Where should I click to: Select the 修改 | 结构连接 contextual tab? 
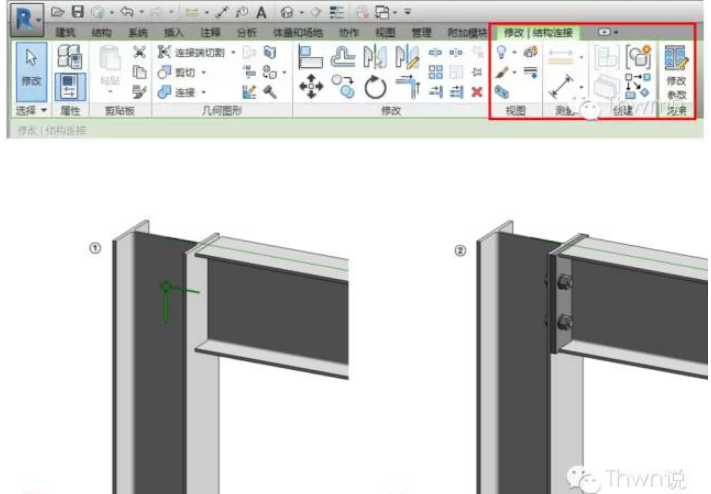click(538, 33)
